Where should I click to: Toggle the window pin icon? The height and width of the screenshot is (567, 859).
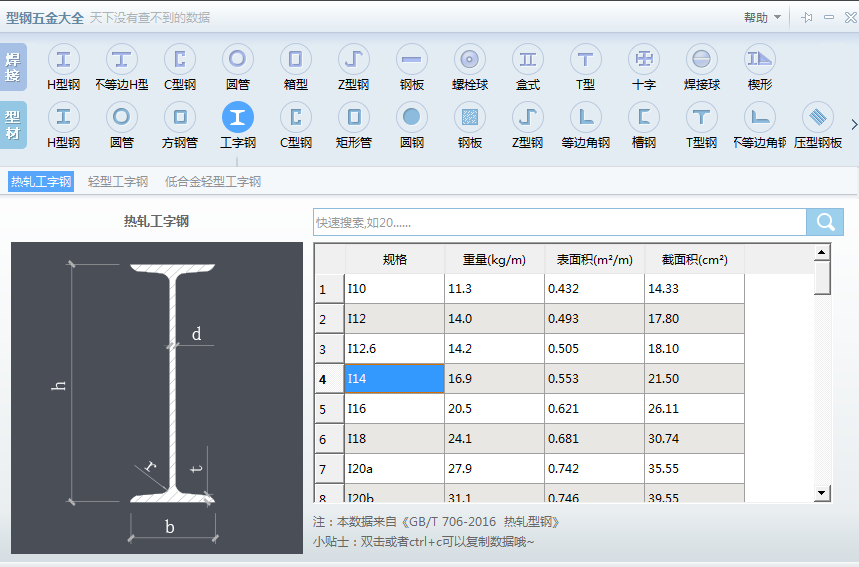807,17
